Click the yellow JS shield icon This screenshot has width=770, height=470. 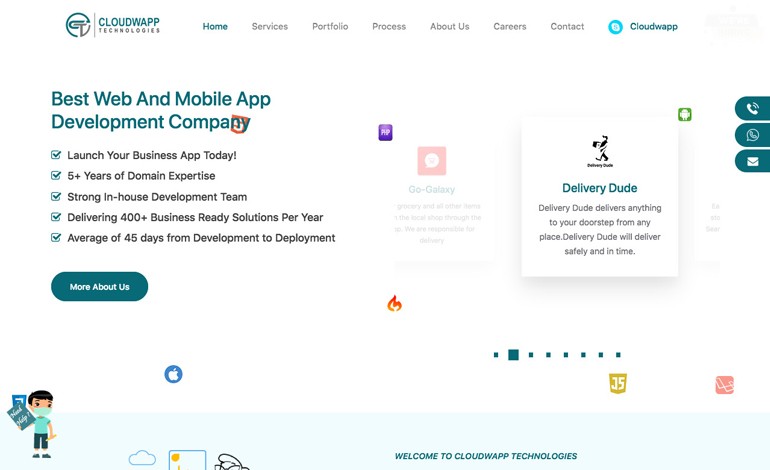click(x=618, y=384)
